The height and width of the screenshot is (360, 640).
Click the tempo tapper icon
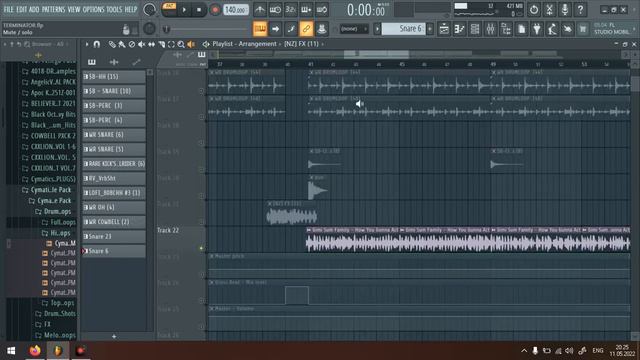tap(552, 29)
